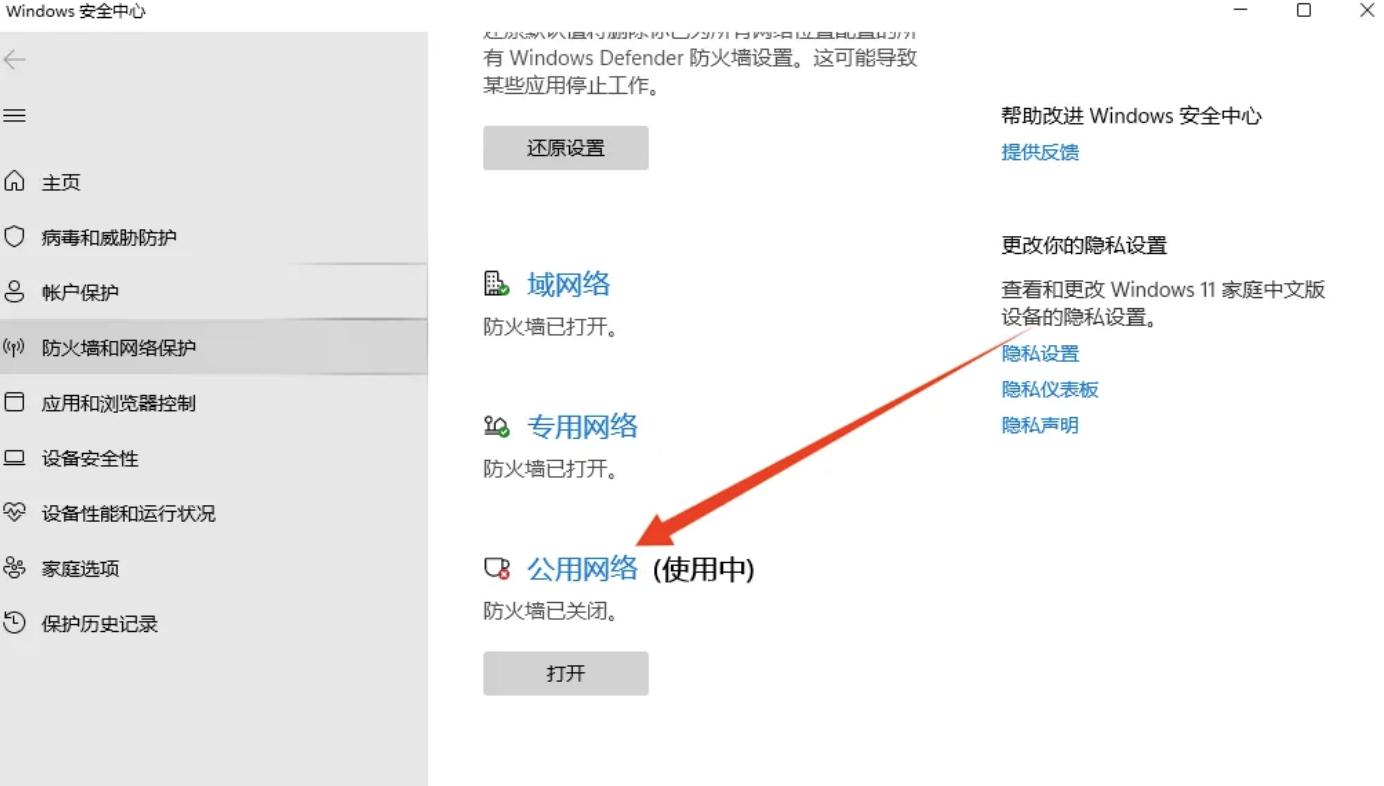The height and width of the screenshot is (786, 1384).
Task: Select 防火墙和网络保护 in sidebar
Action: point(119,348)
